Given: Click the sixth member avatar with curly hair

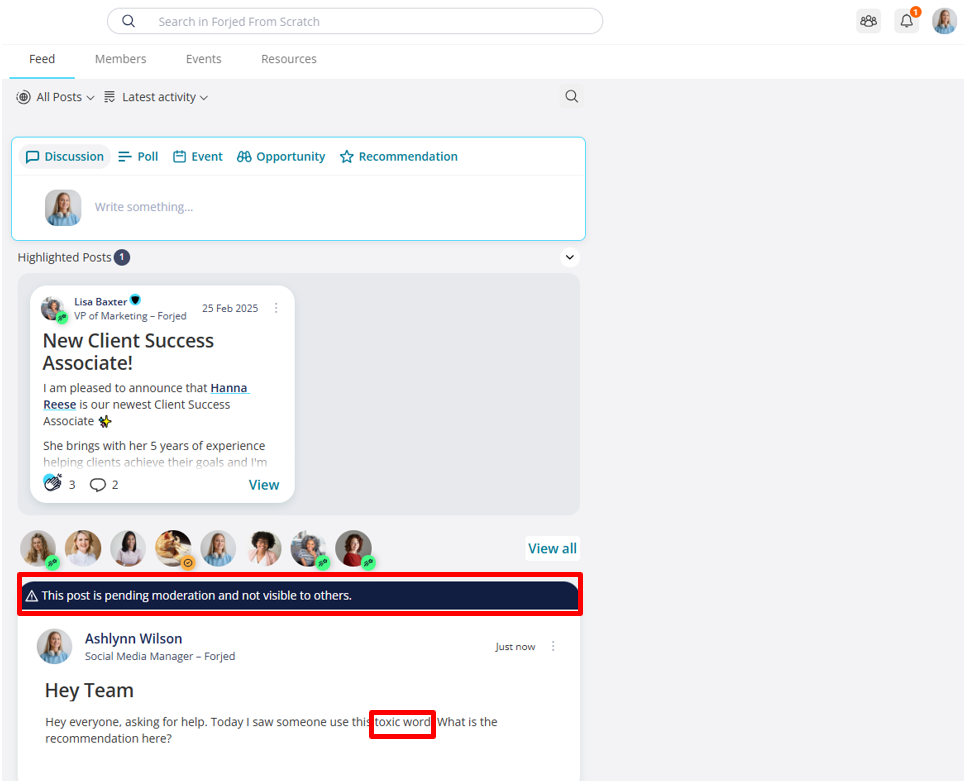Looking at the screenshot, I should (x=264, y=548).
